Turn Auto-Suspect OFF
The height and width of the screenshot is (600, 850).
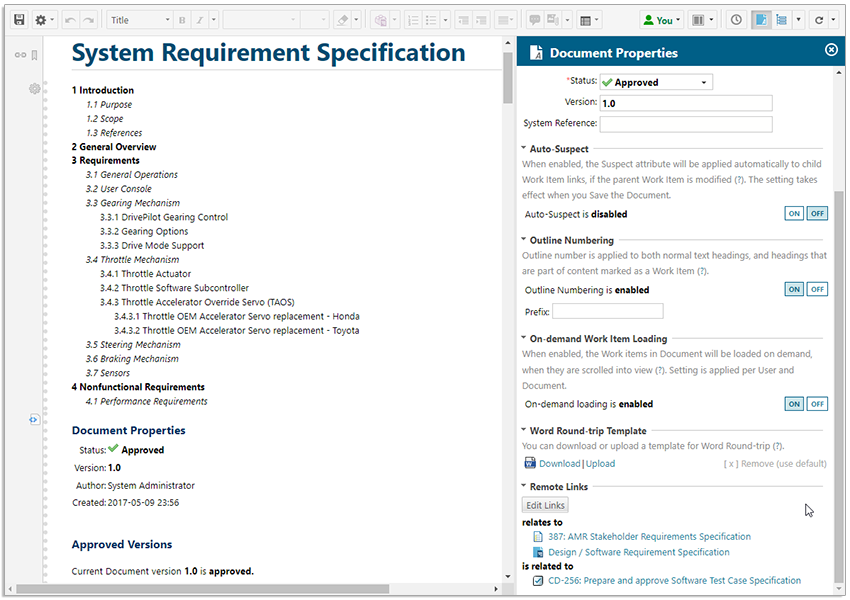pos(817,214)
